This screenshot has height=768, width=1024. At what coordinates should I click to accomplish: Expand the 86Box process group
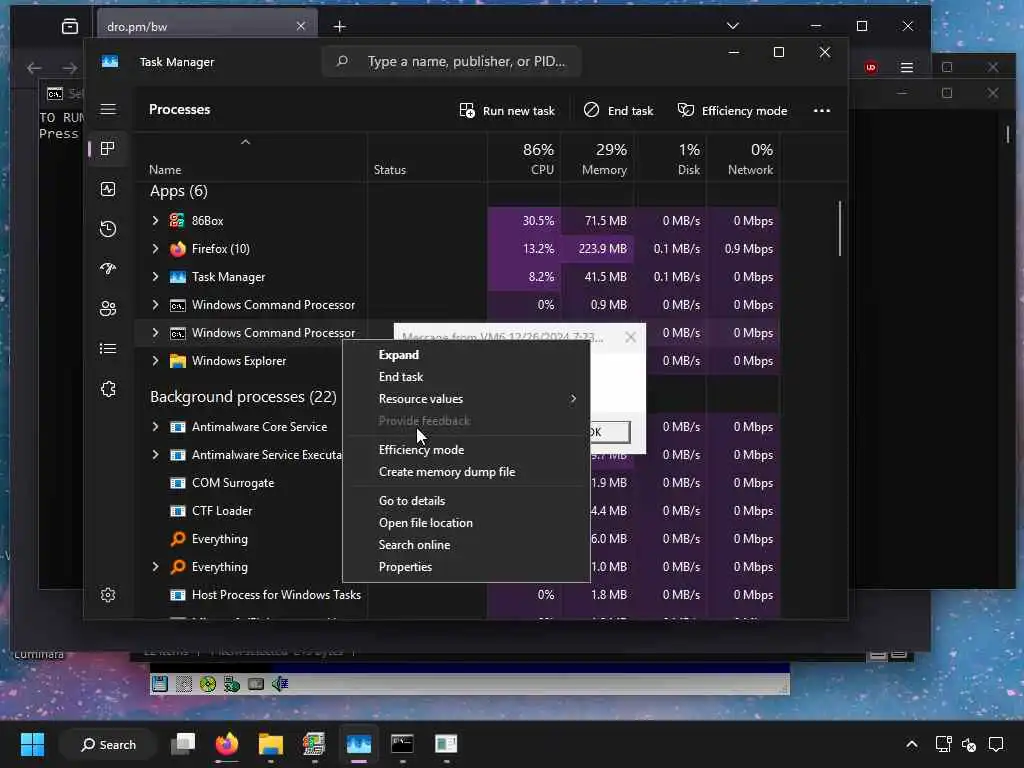tap(155, 221)
